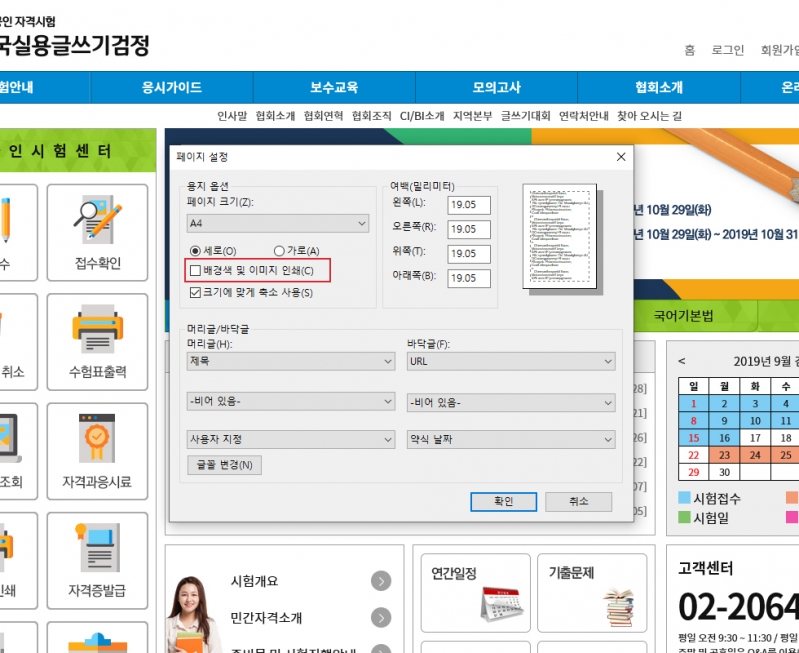Click the 로그인 link
The width and height of the screenshot is (799, 653).
728,50
